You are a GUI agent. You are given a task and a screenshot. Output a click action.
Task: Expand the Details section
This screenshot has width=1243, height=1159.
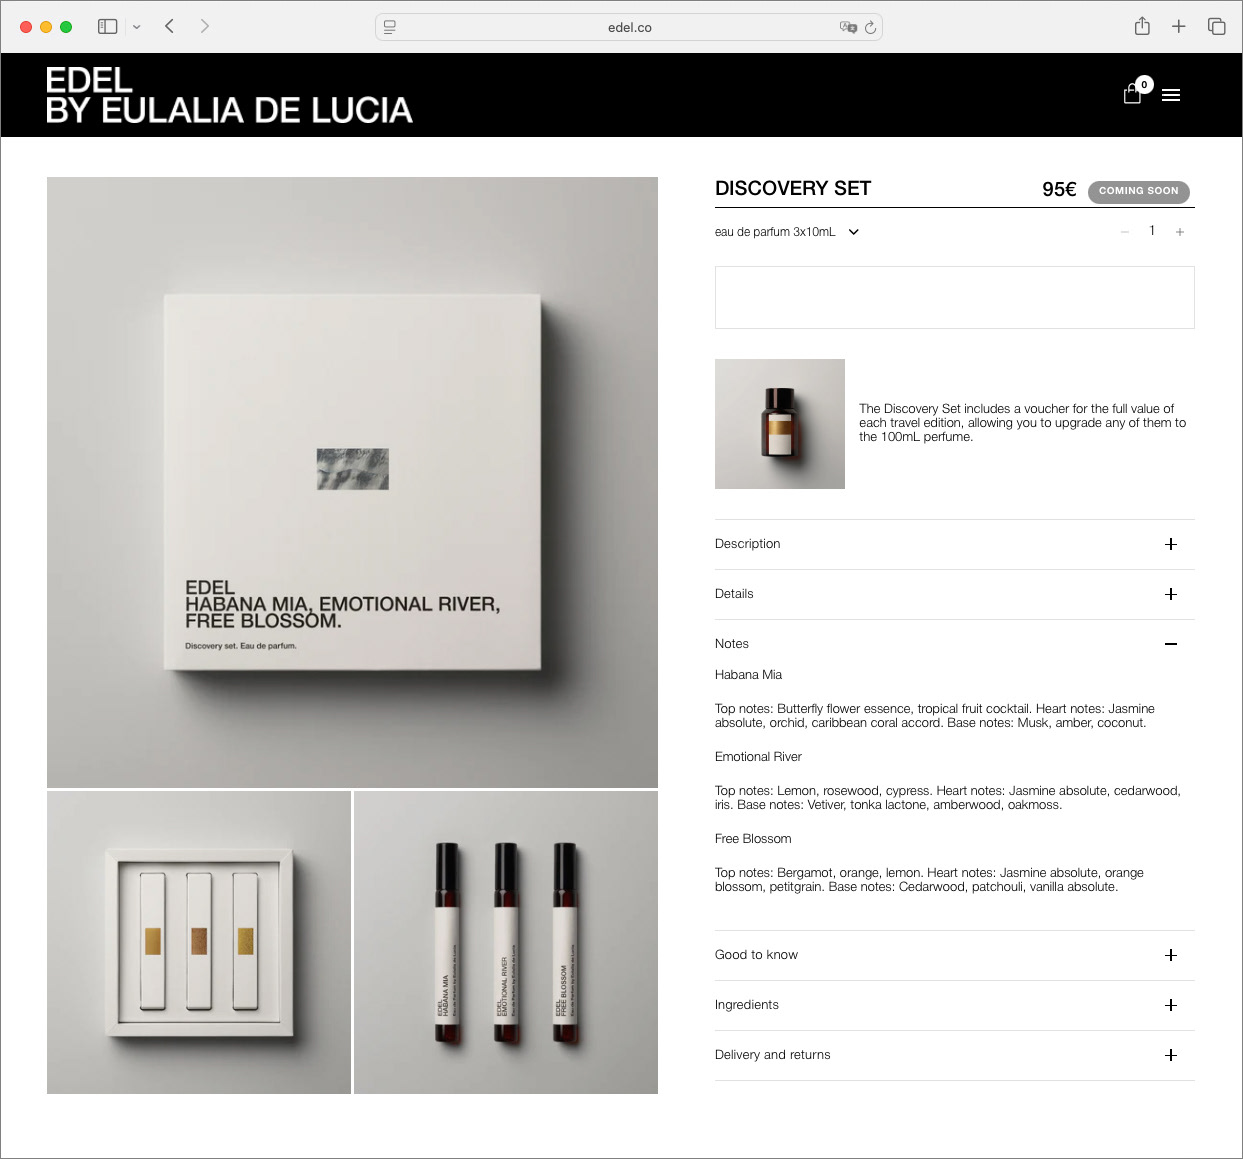[954, 594]
